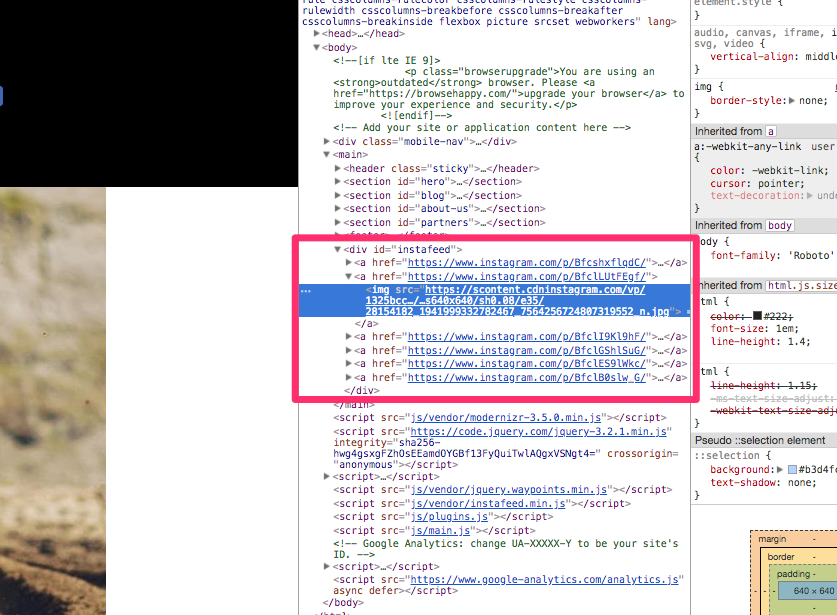This screenshot has width=837, height=615.
Task: Select the html.js inherited-from tag
Action: (x=801, y=286)
